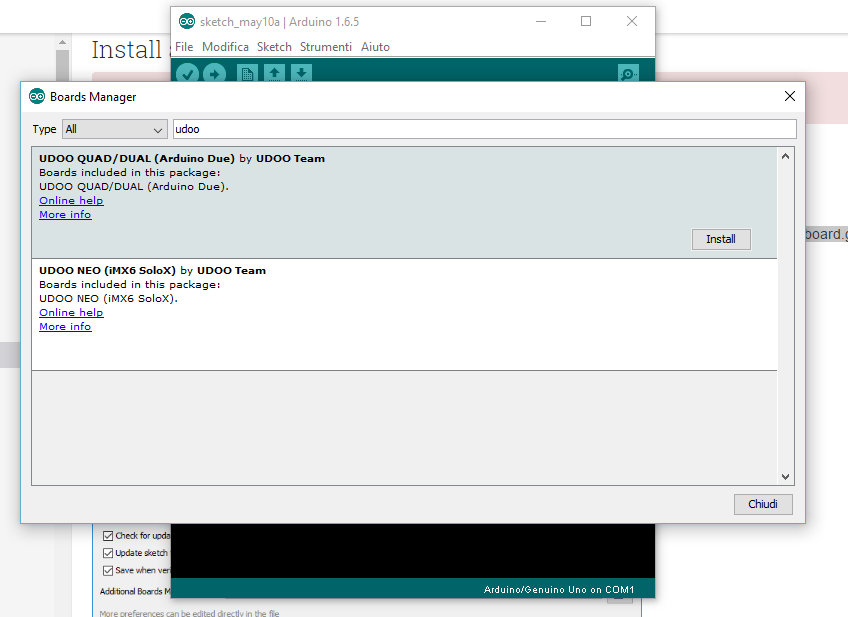The width and height of the screenshot is (848, 617).
Task: Toggle Check for updates checkbox in Preferences
Action: (108, 536)
